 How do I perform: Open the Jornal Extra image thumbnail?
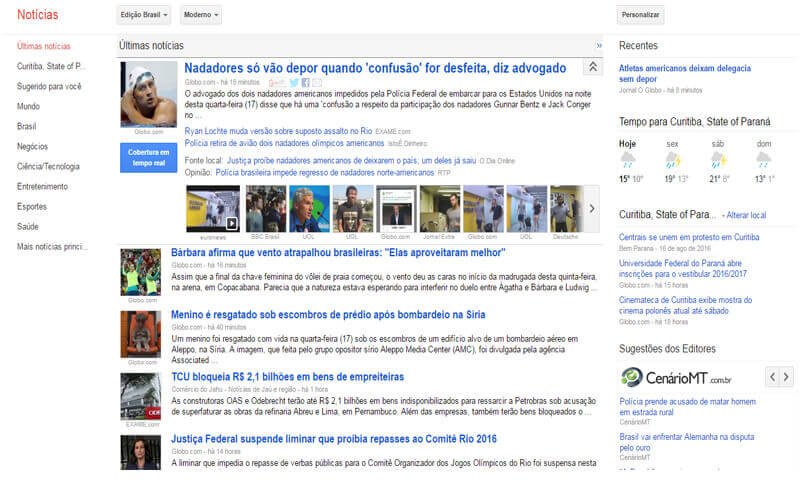click(x=439, y=209)
